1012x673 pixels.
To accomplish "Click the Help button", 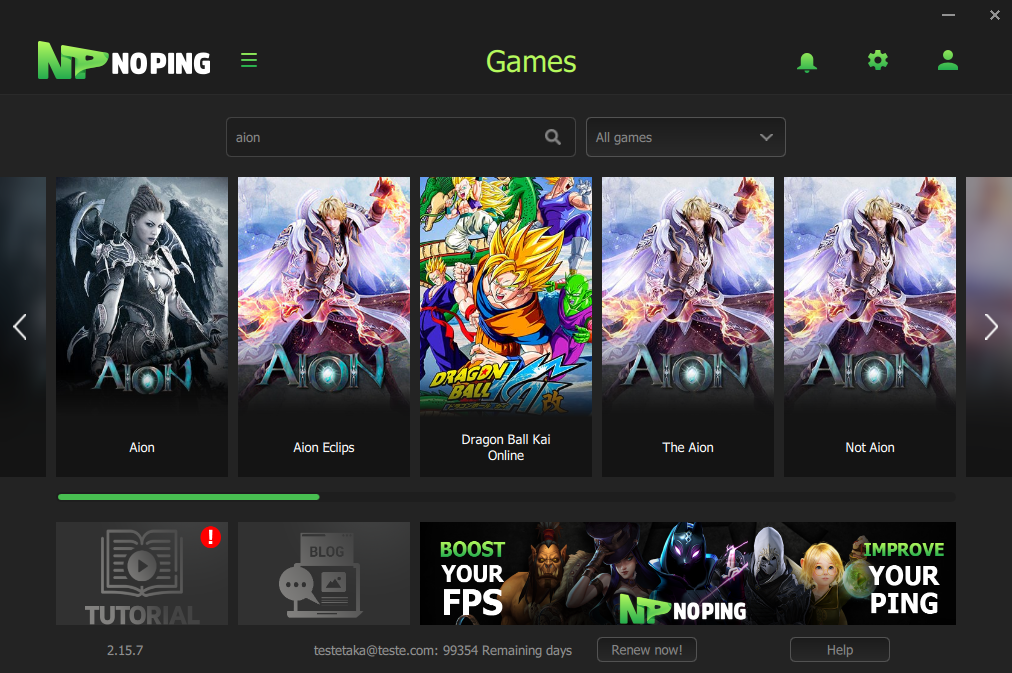I will point(840,650).
